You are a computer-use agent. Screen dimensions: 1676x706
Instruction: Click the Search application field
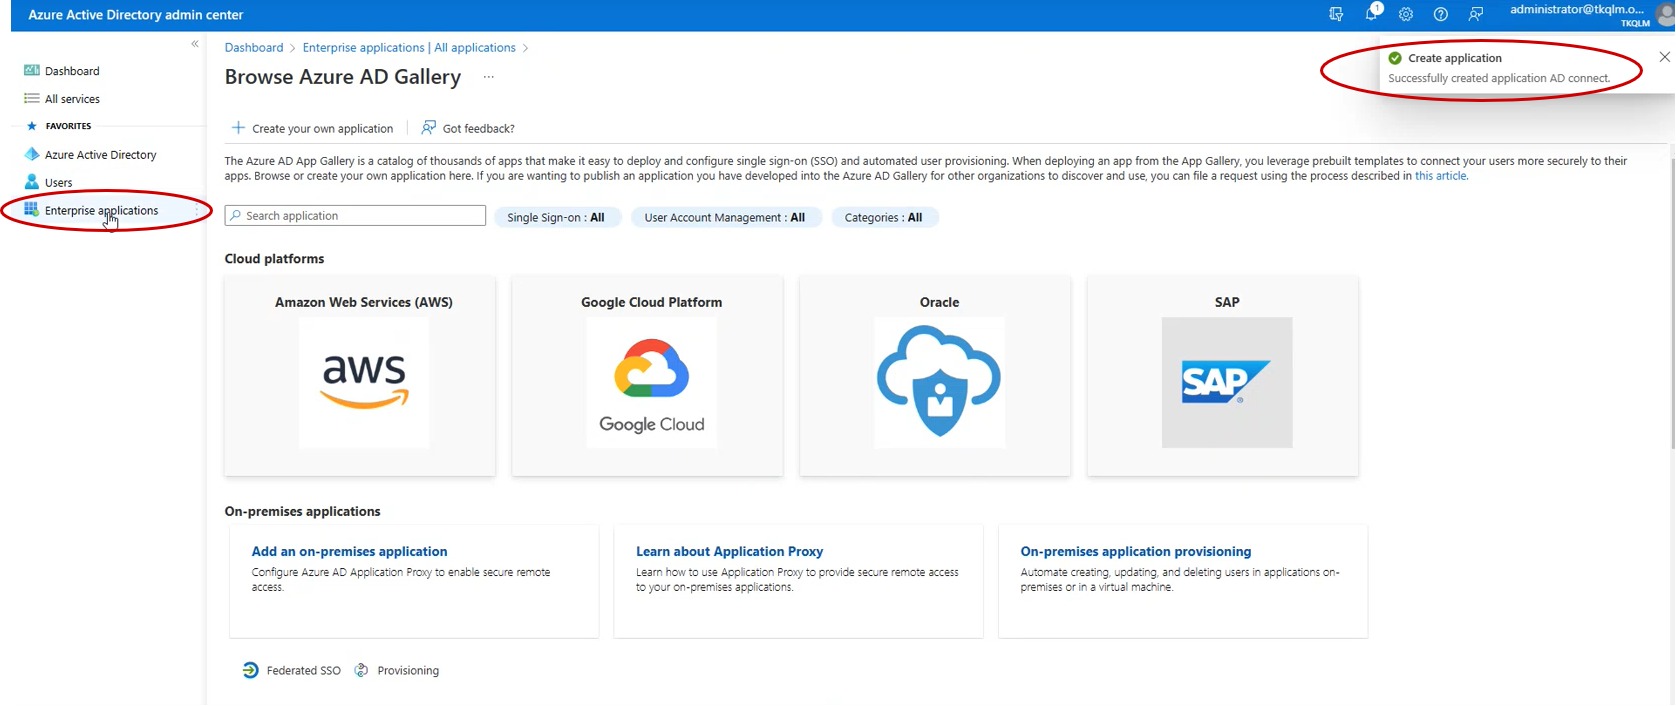(x=355, y=216)
